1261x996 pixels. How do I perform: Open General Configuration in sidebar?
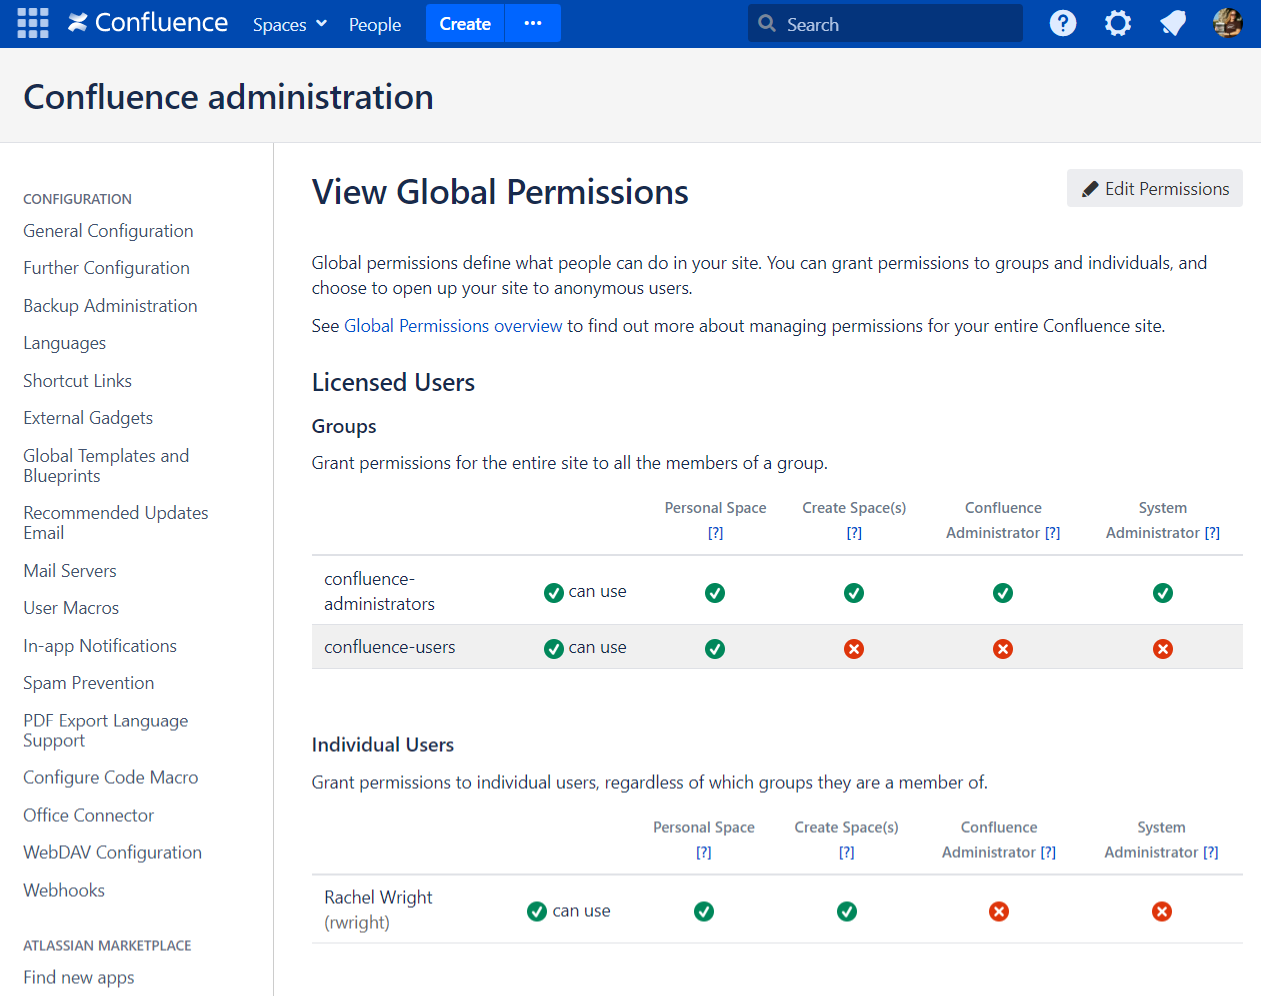pyautogui.click(x=108, y=231)
